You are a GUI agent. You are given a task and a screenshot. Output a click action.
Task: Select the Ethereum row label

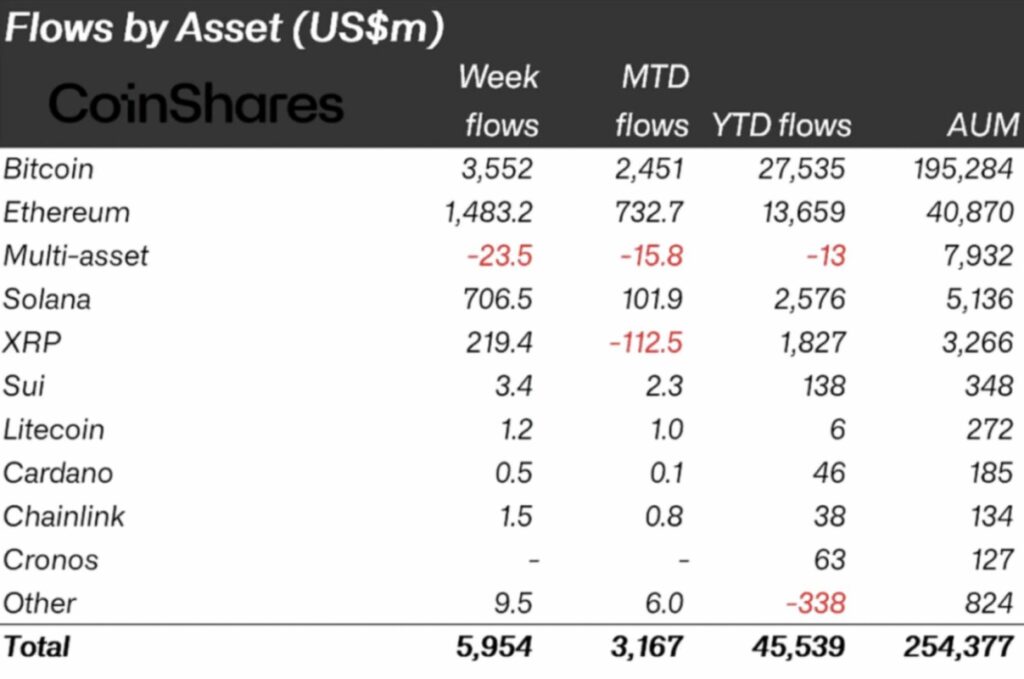(x=66, y=212)
